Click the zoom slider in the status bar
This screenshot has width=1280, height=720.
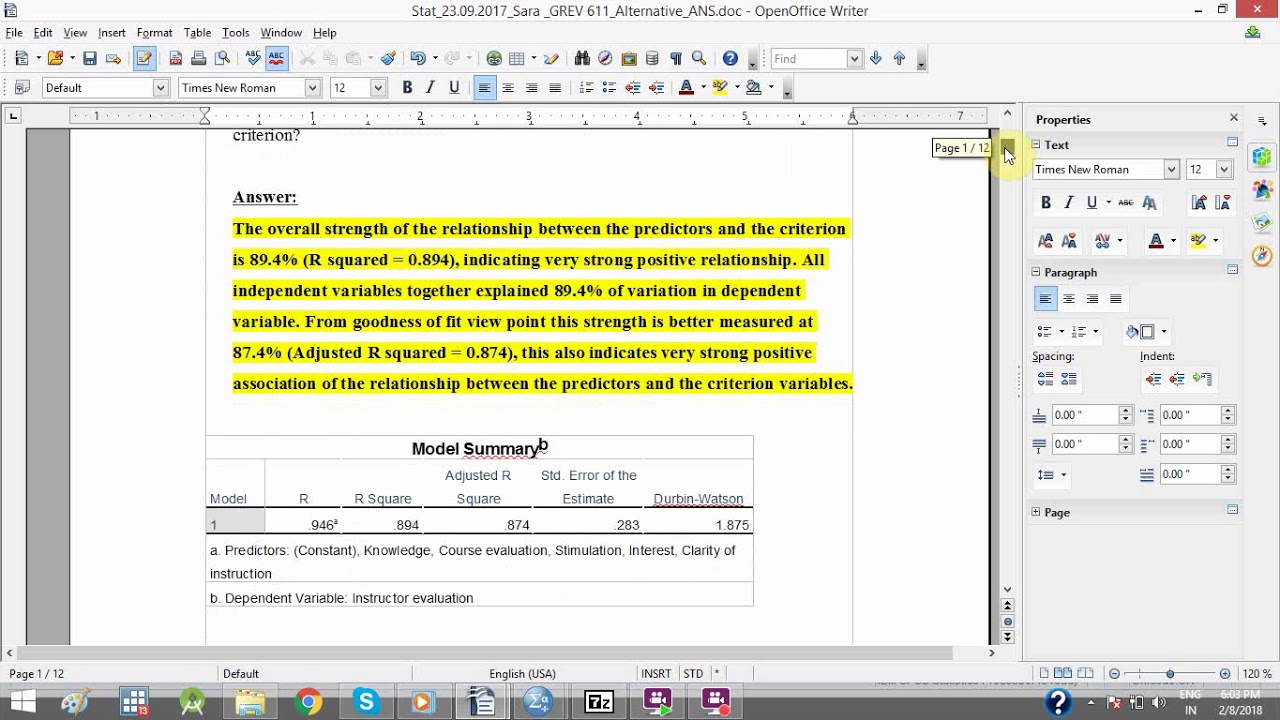[x=1170, y=674]
